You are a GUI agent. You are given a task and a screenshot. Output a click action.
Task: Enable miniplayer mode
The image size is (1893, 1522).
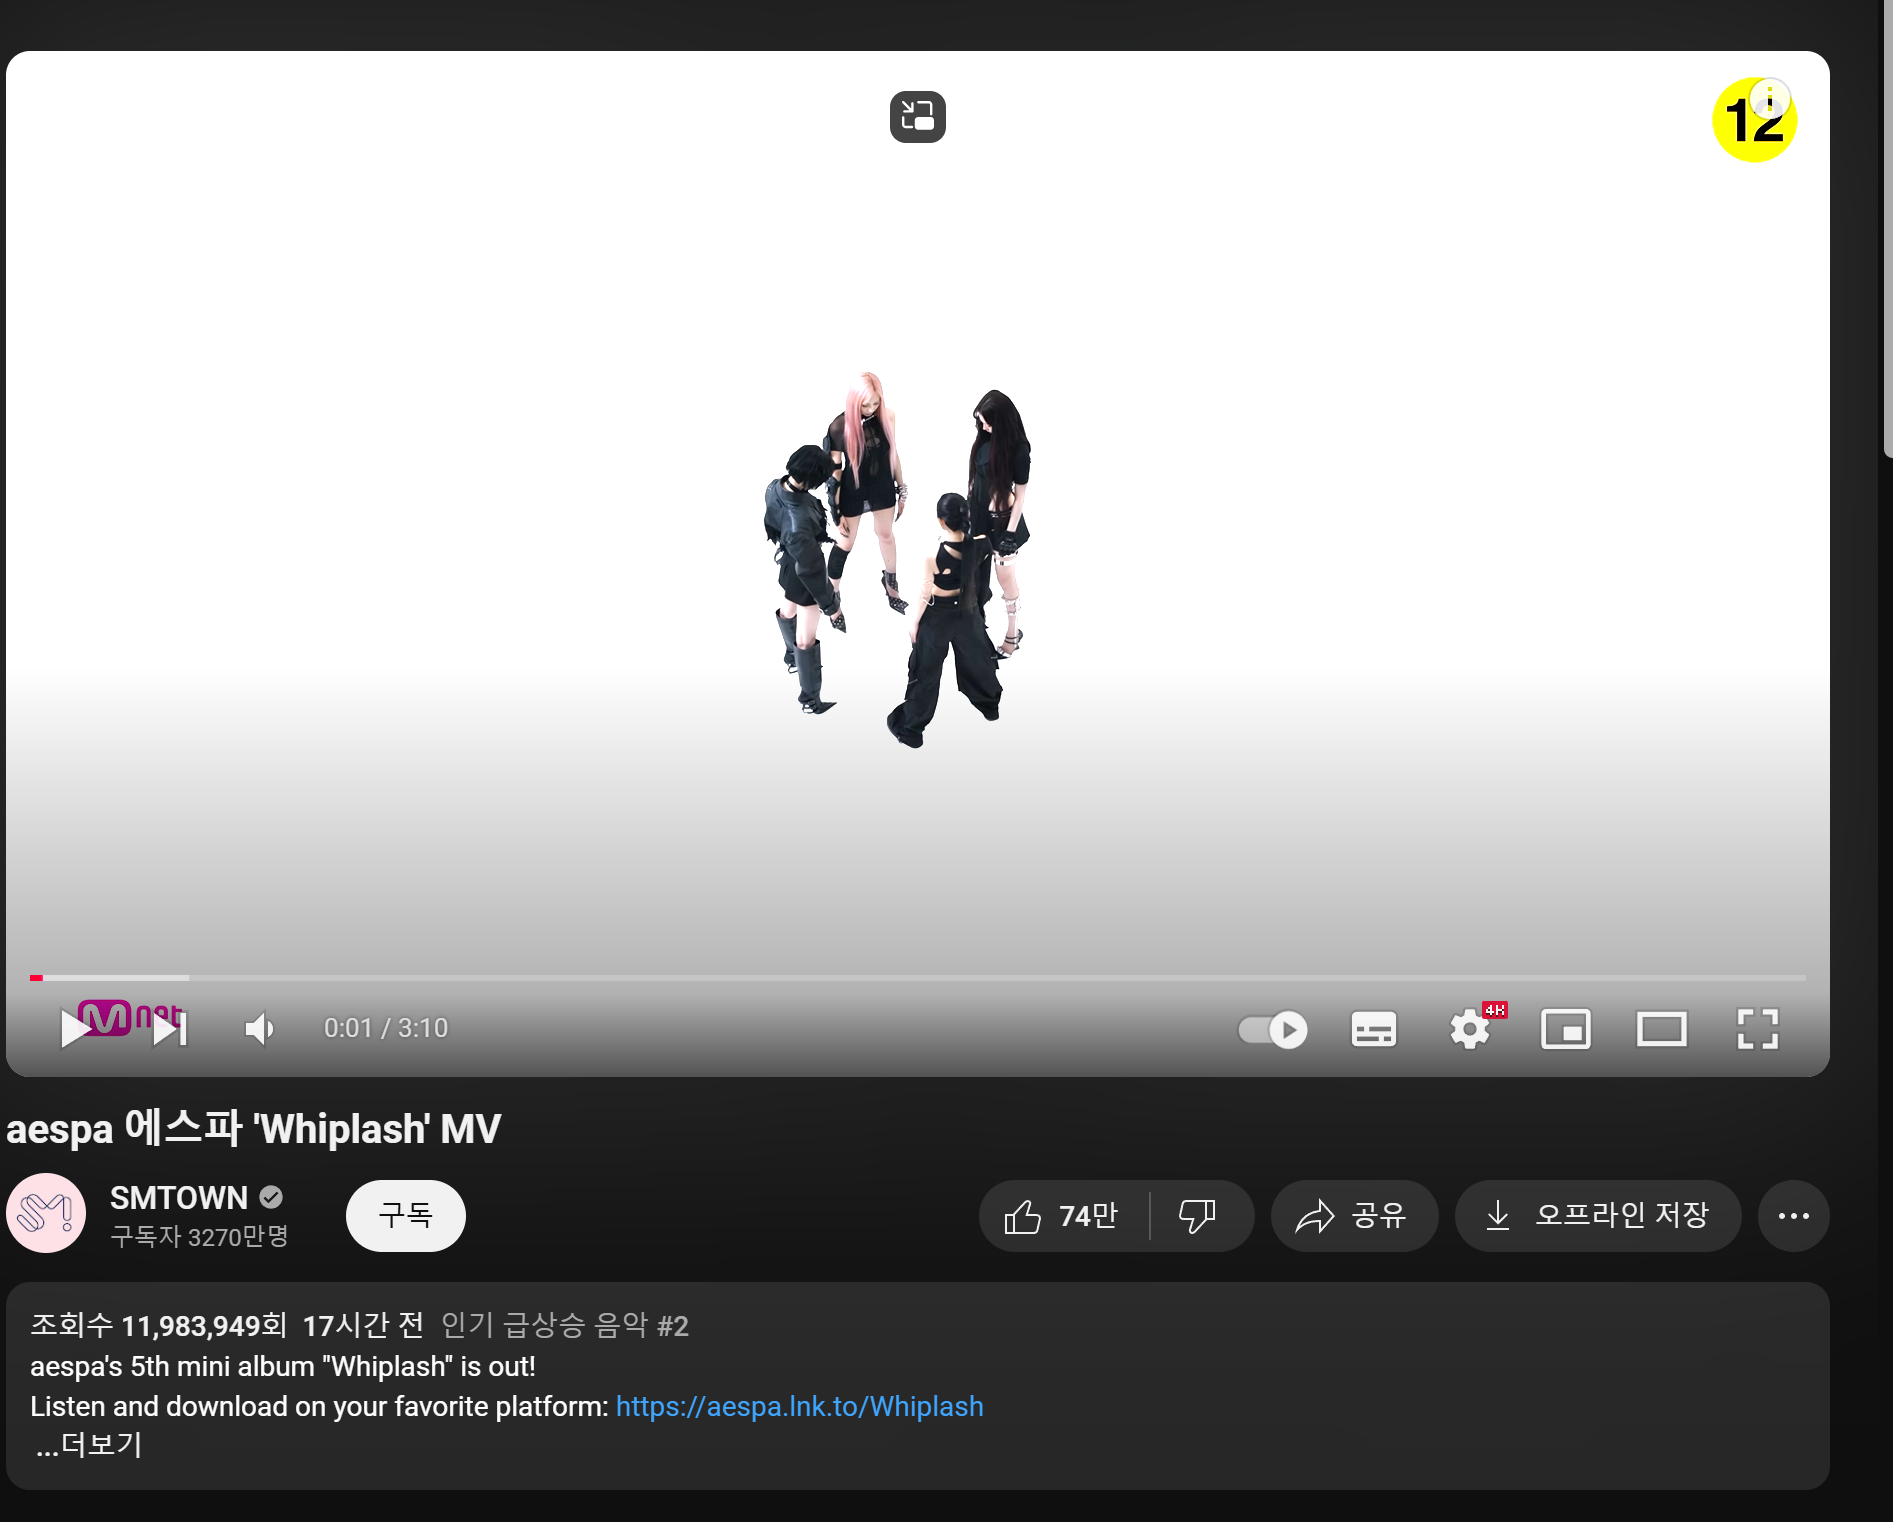point(1566,1029)
